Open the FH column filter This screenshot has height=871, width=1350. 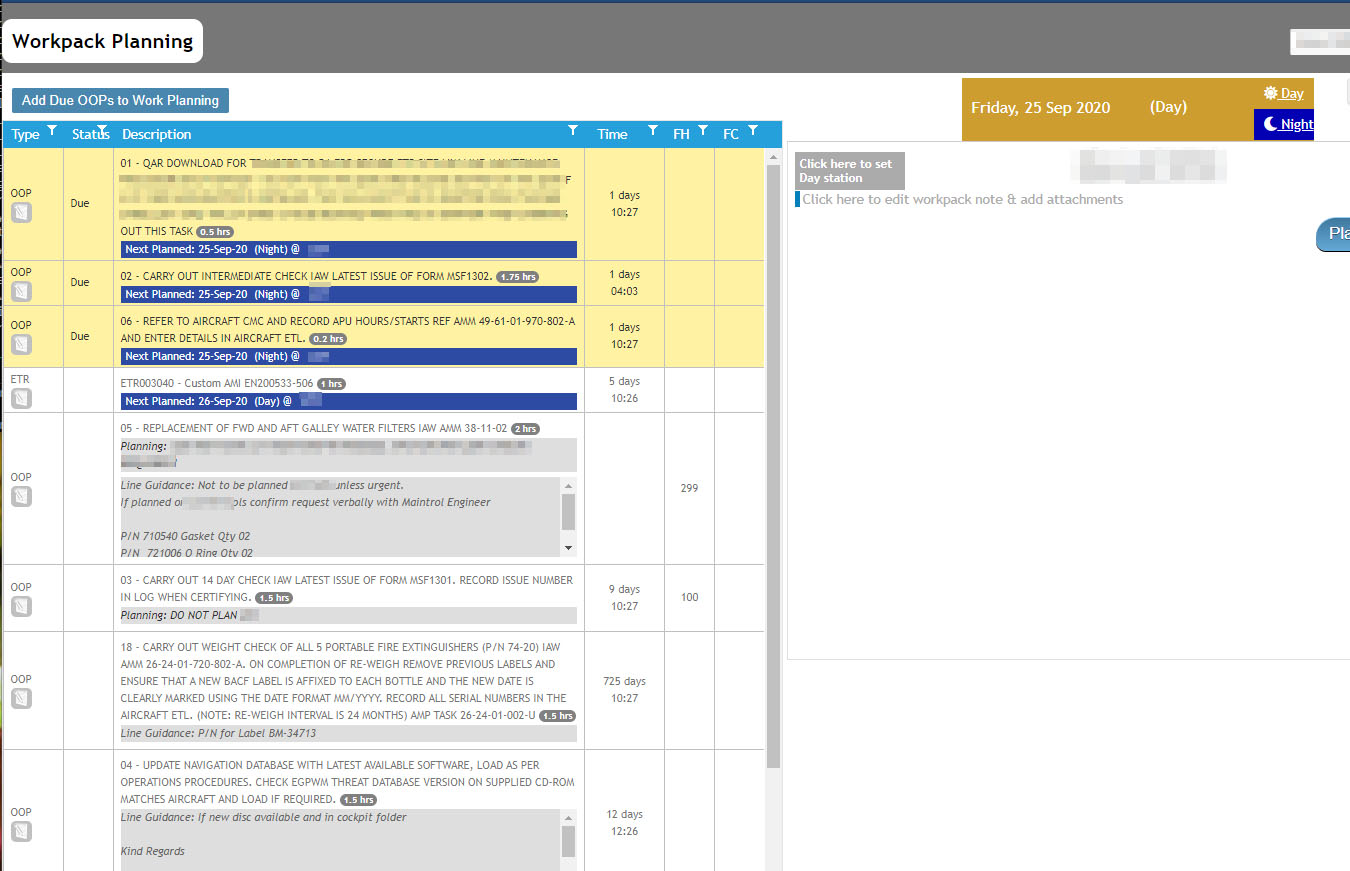point(703,131)
